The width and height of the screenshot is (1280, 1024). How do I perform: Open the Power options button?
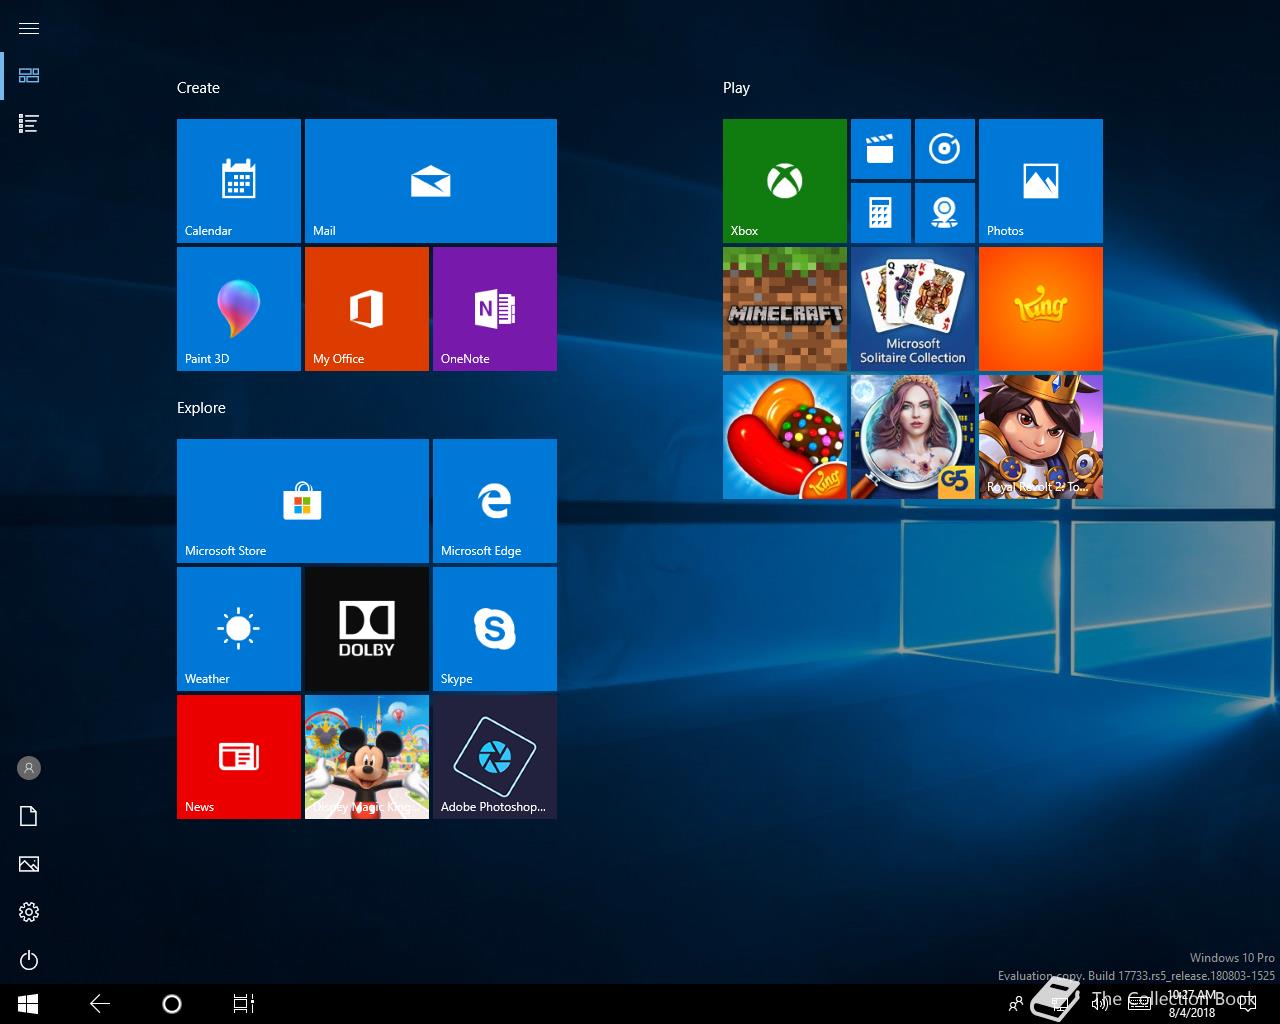29,960
